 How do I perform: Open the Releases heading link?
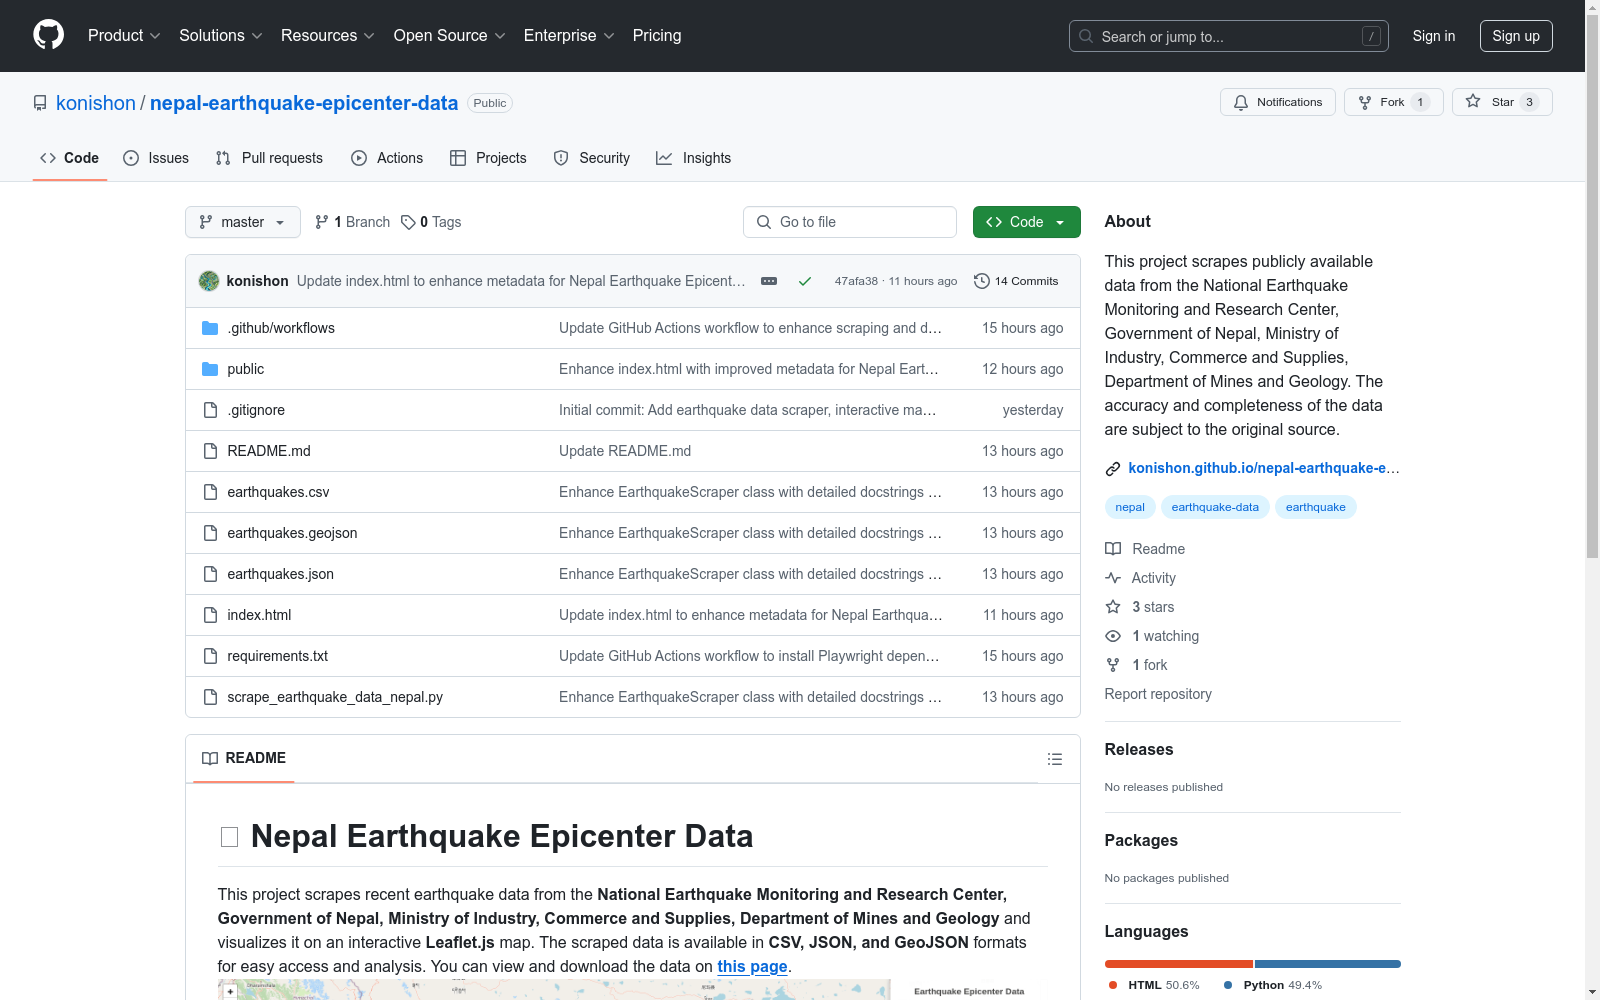1139,750
